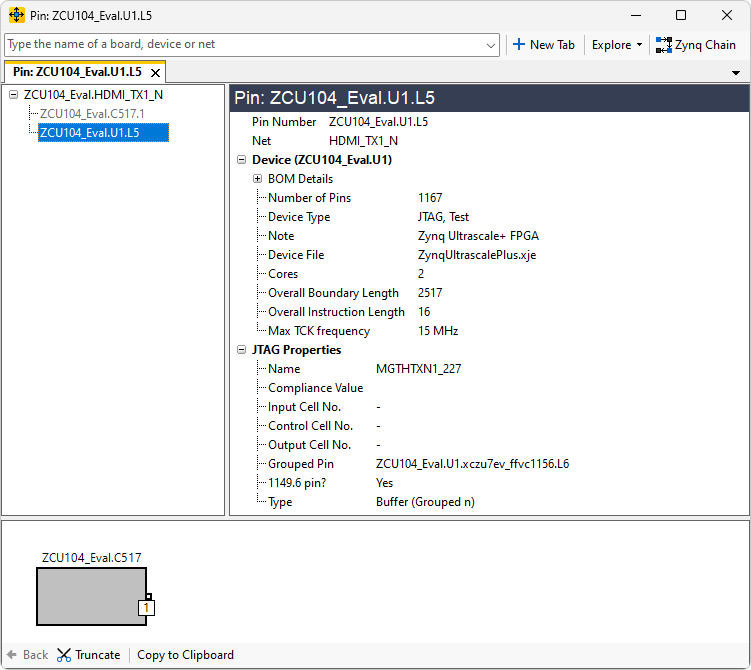
Task: Open the Explore dropdown menu
Action: click(x=616, y=45)
